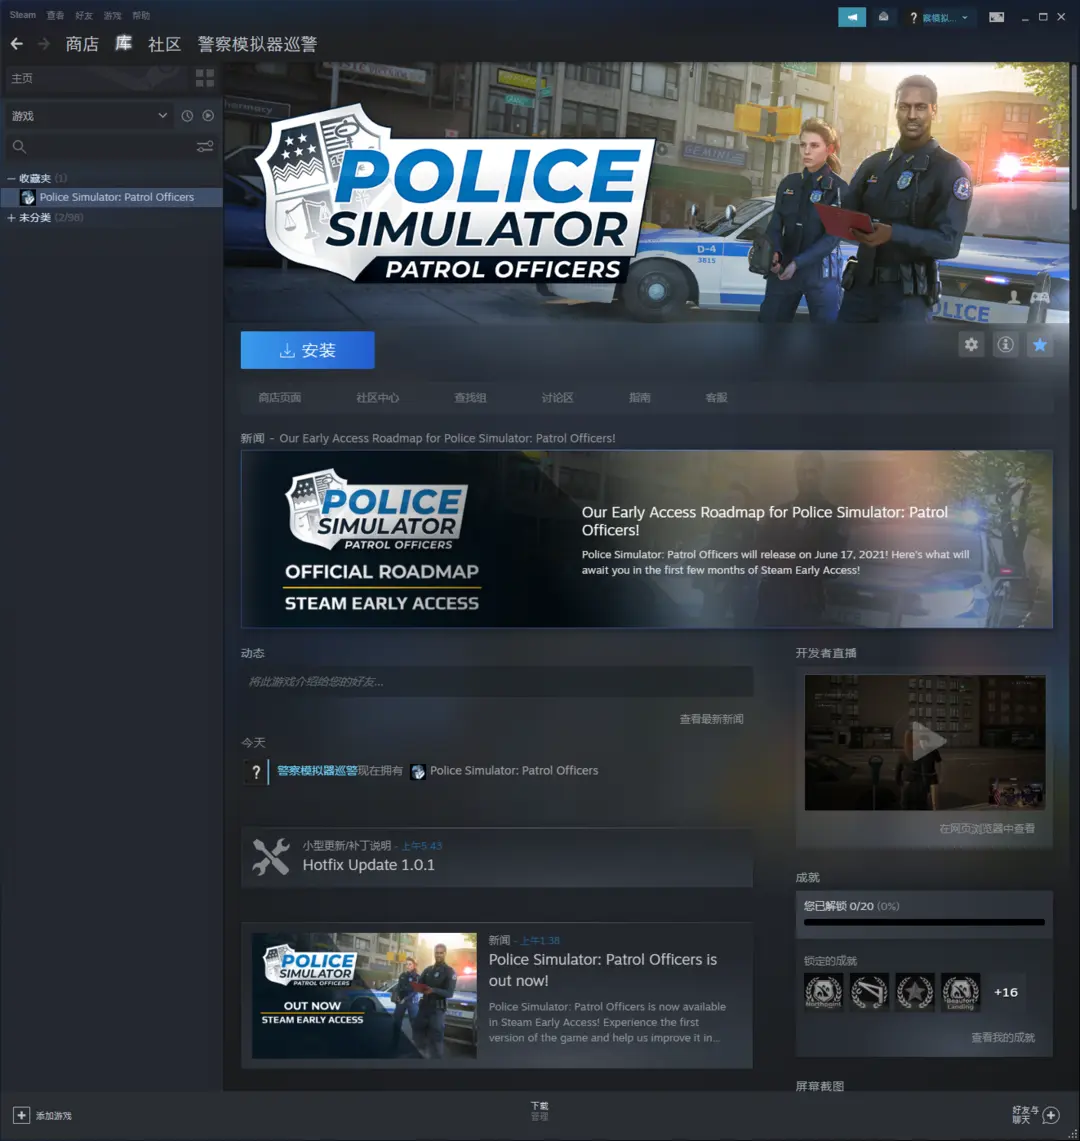Click the library search magnifier icon
This screenshot has width=1080, height=1141.
click(20, 147)
